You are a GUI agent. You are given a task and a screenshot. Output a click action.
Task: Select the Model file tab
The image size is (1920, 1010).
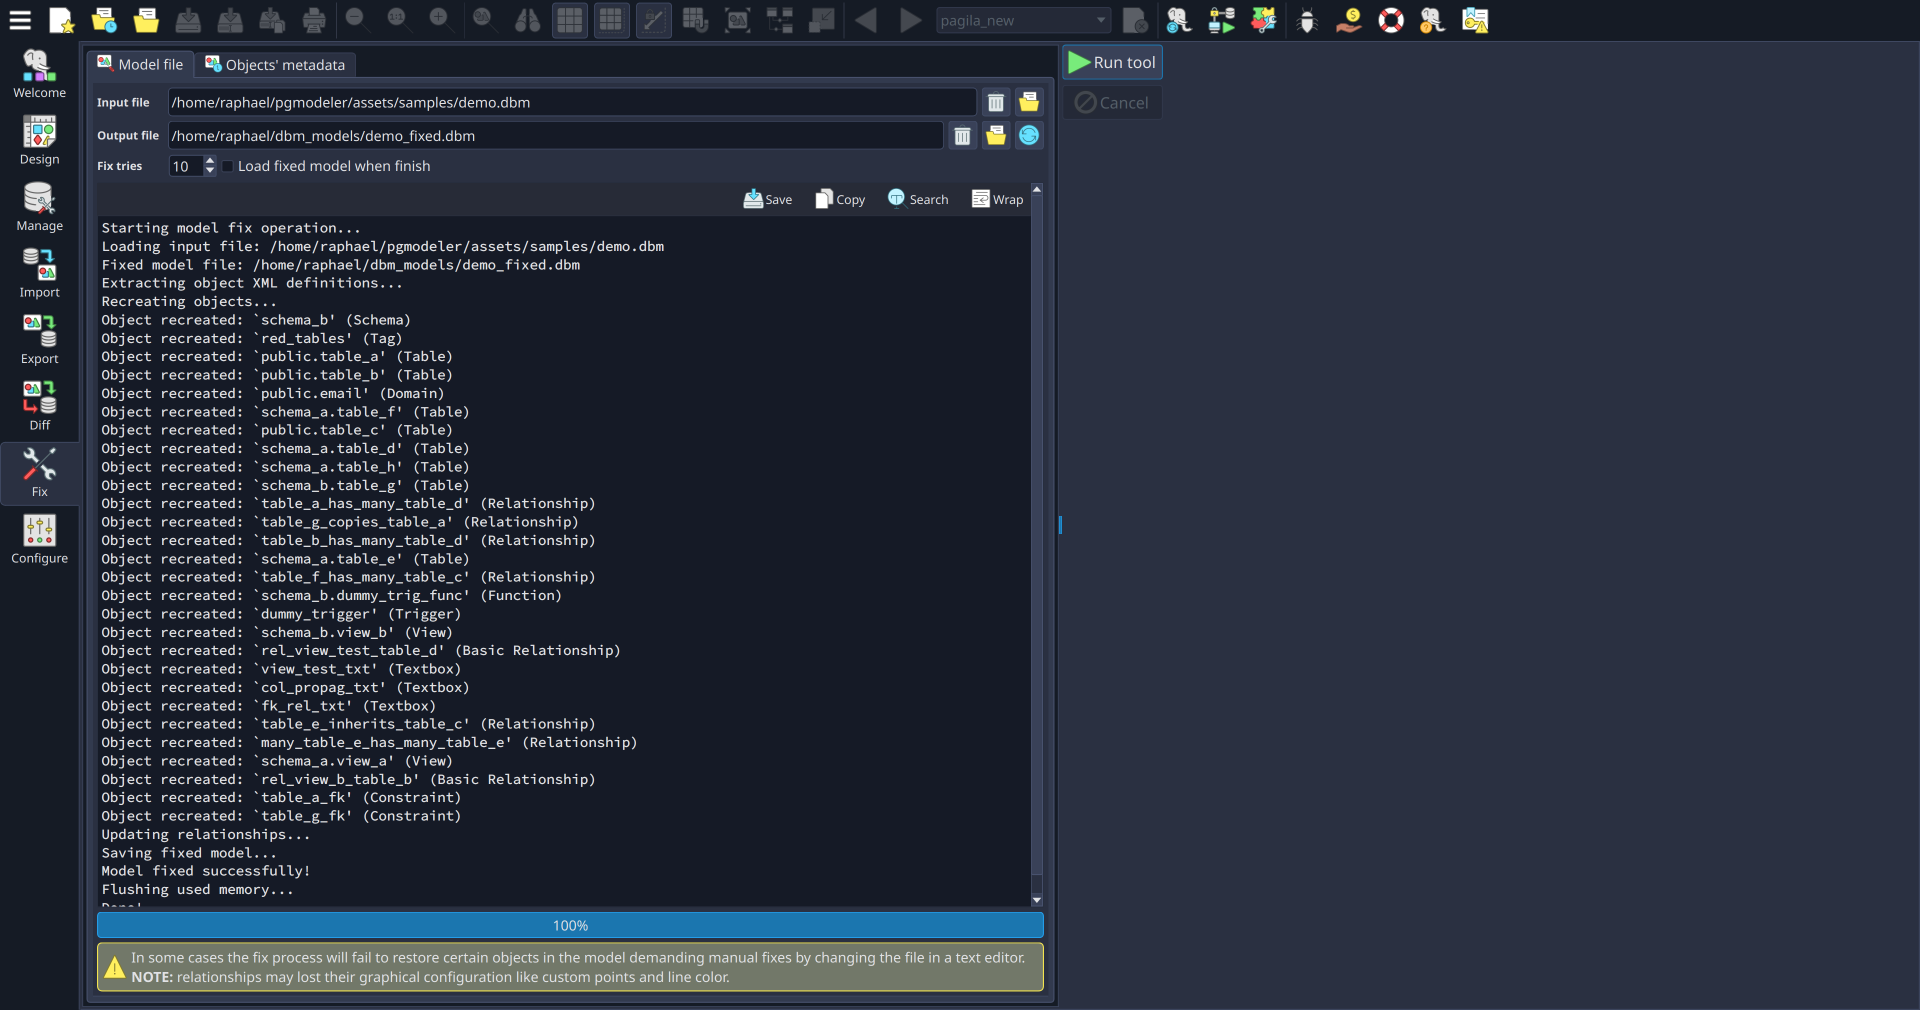[139, 64]
